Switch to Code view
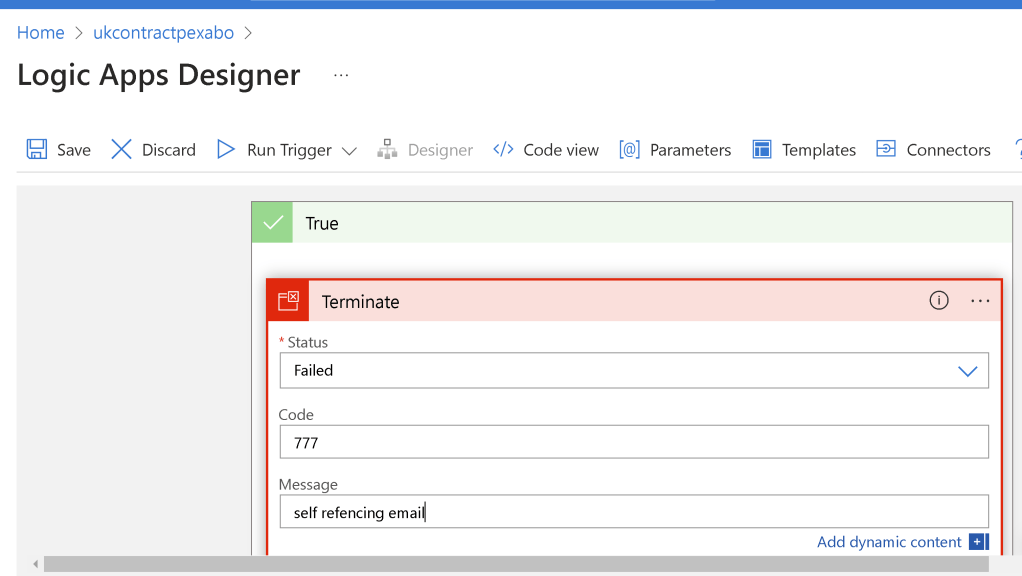This screenshot has height=576, width=1022. (x=561, y=150)
